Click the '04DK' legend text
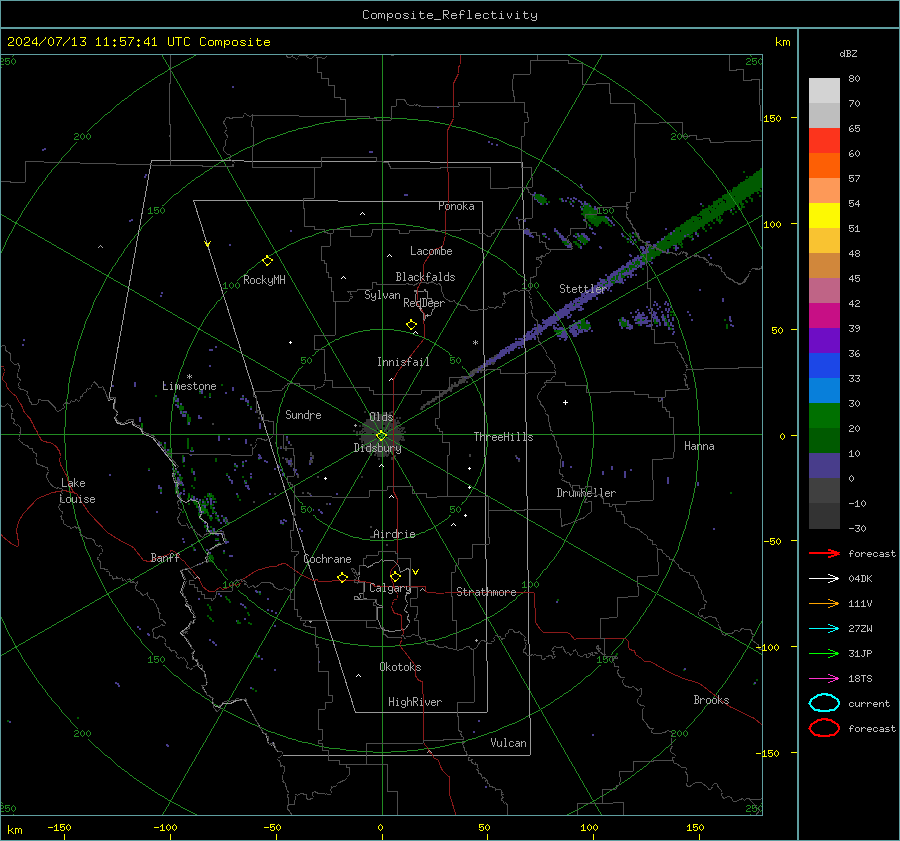 tap(860, 579)
